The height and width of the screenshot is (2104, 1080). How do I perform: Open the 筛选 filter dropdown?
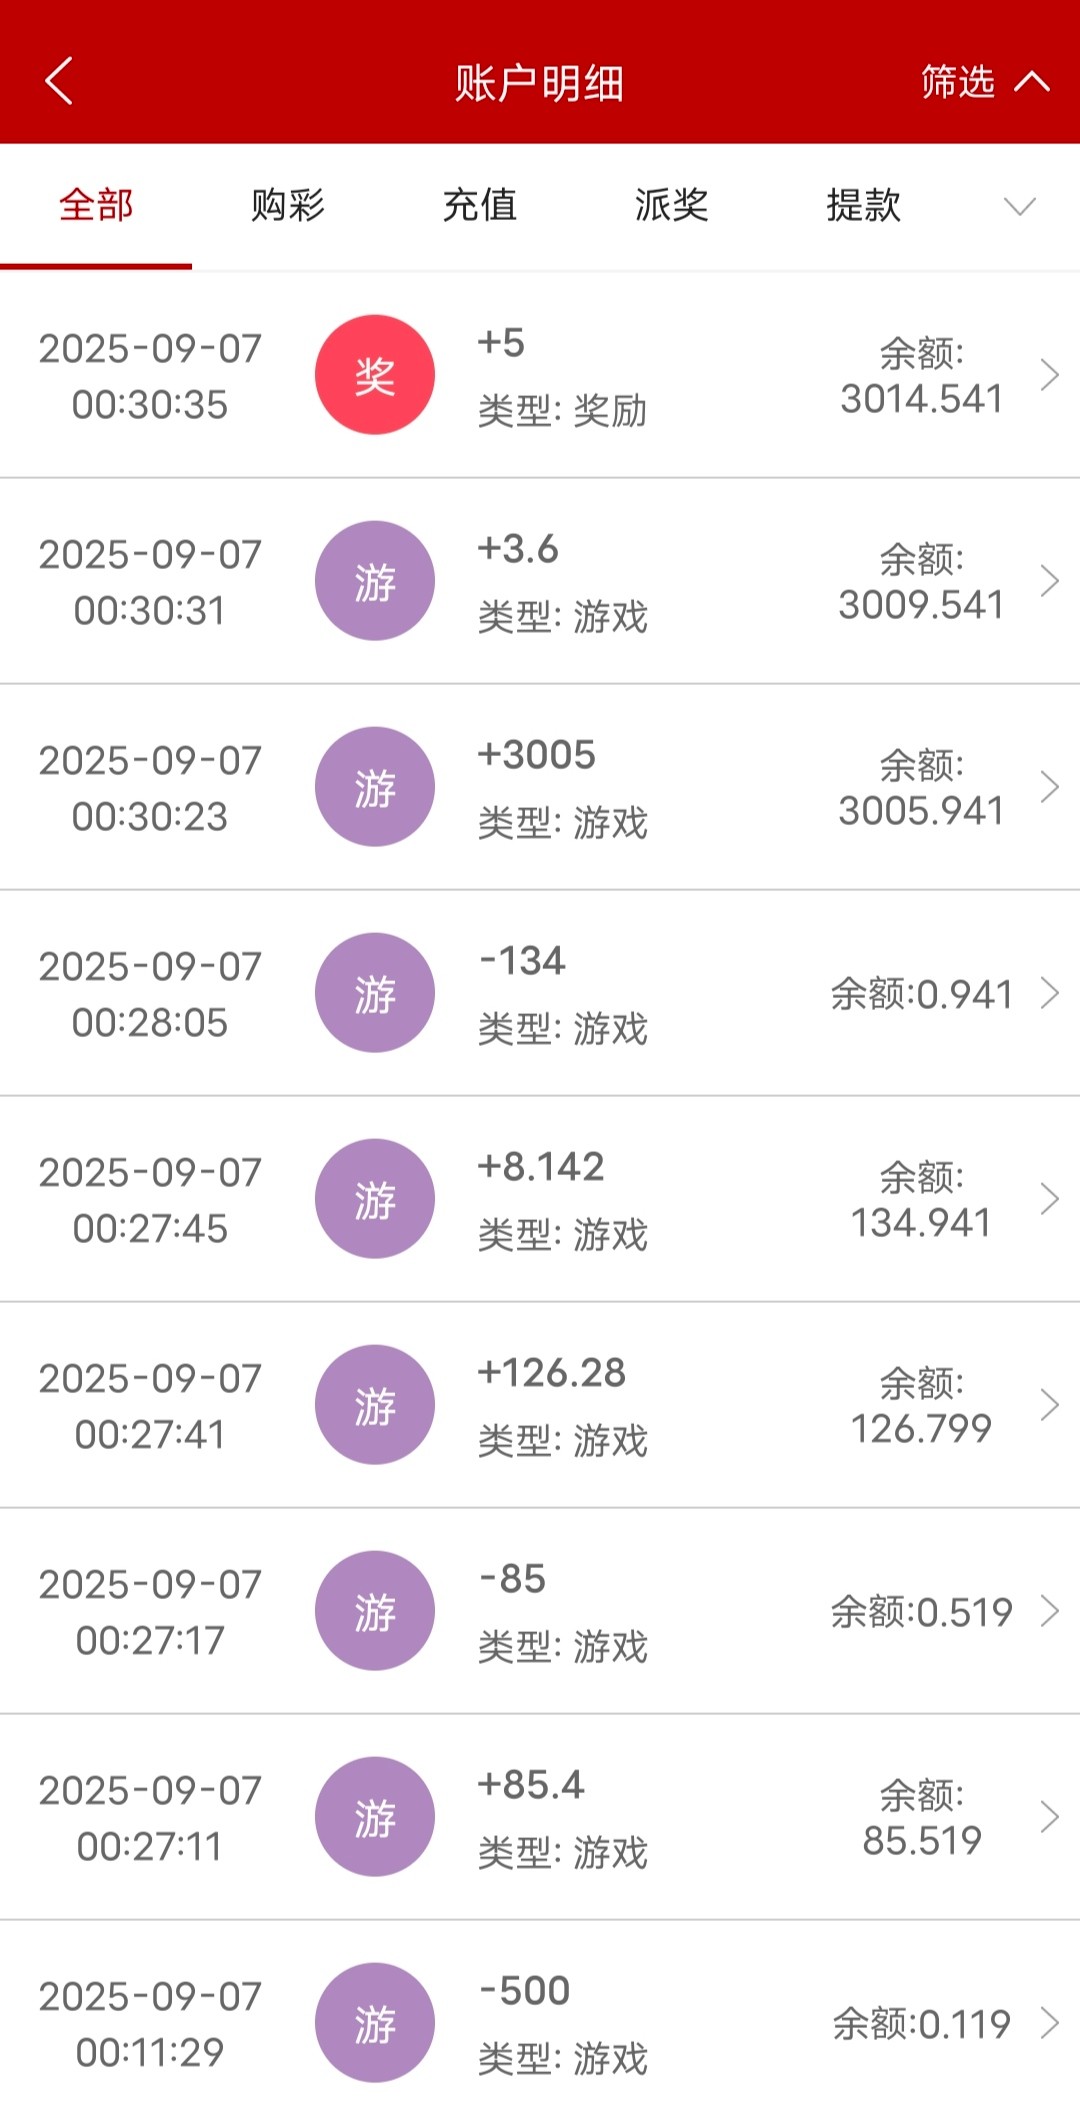tap(984, 82)
